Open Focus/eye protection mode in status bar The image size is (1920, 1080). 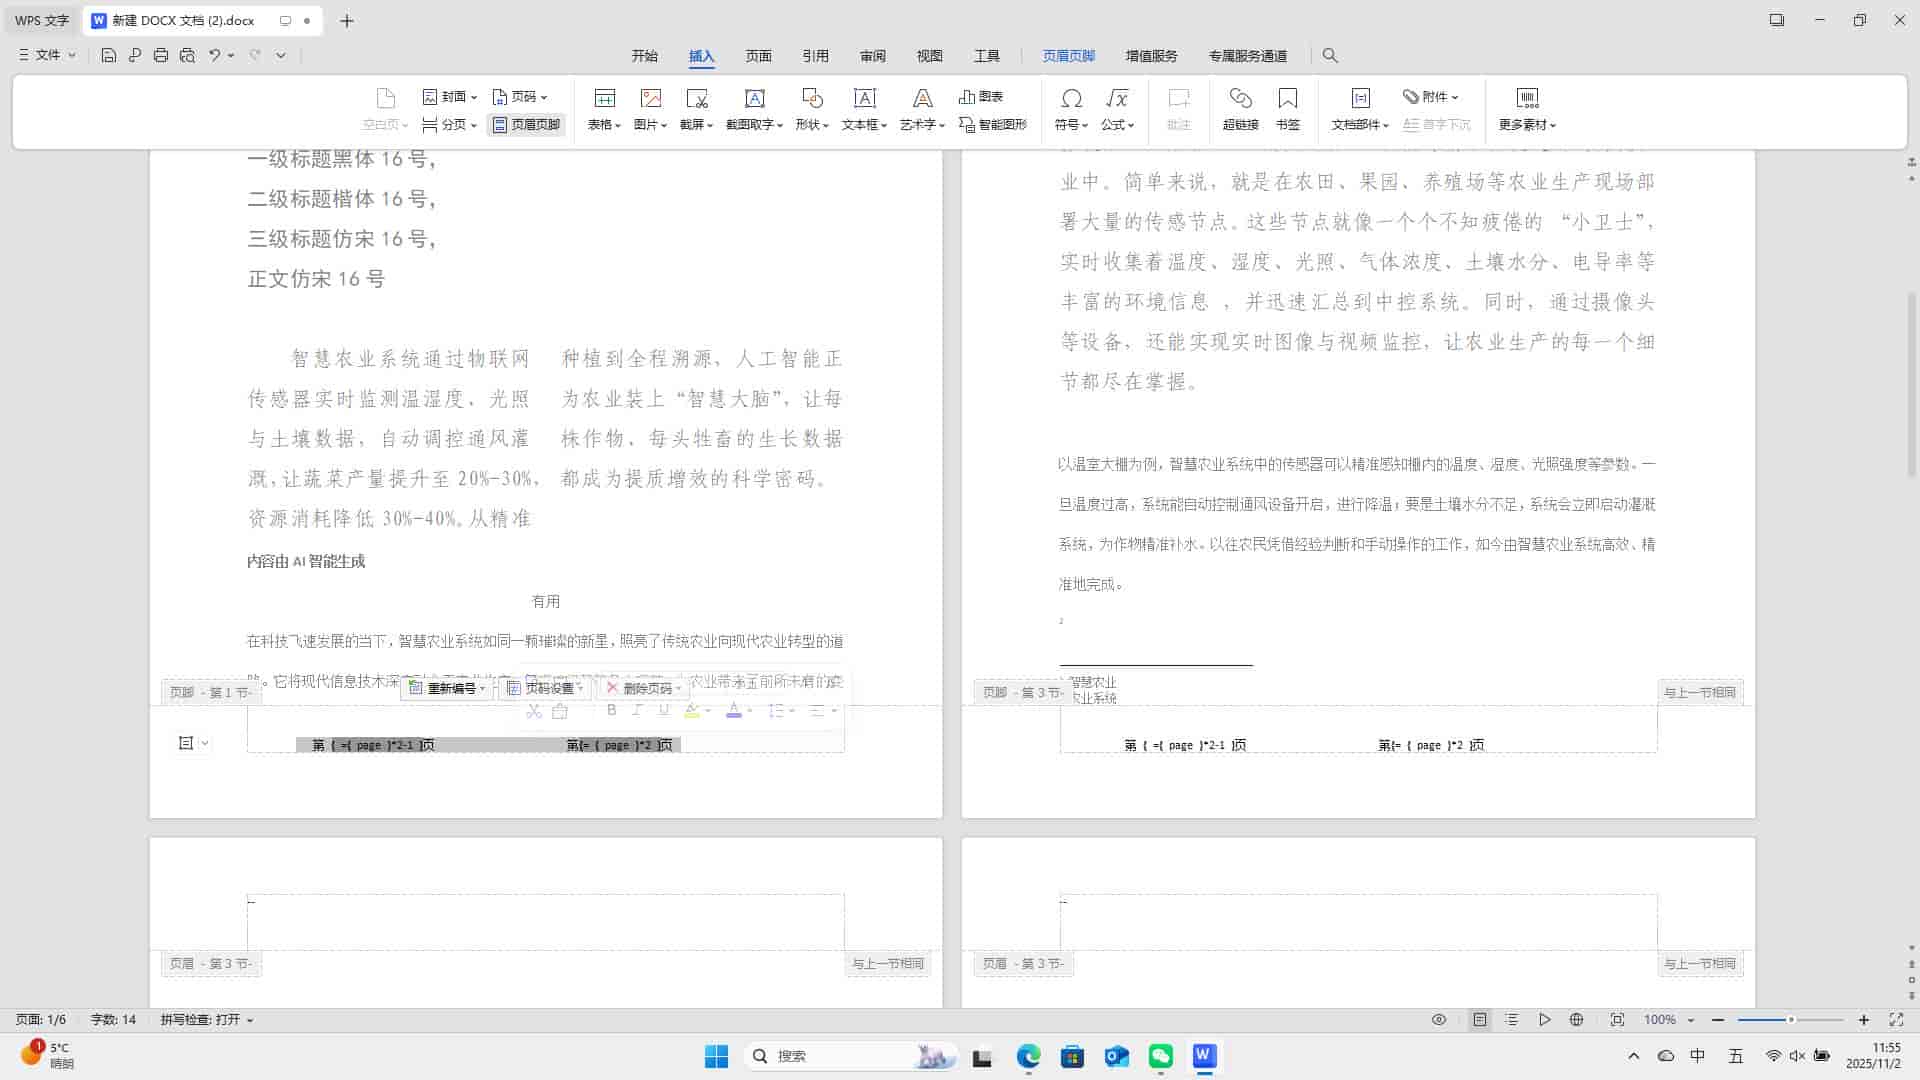click(1439, 1020)
